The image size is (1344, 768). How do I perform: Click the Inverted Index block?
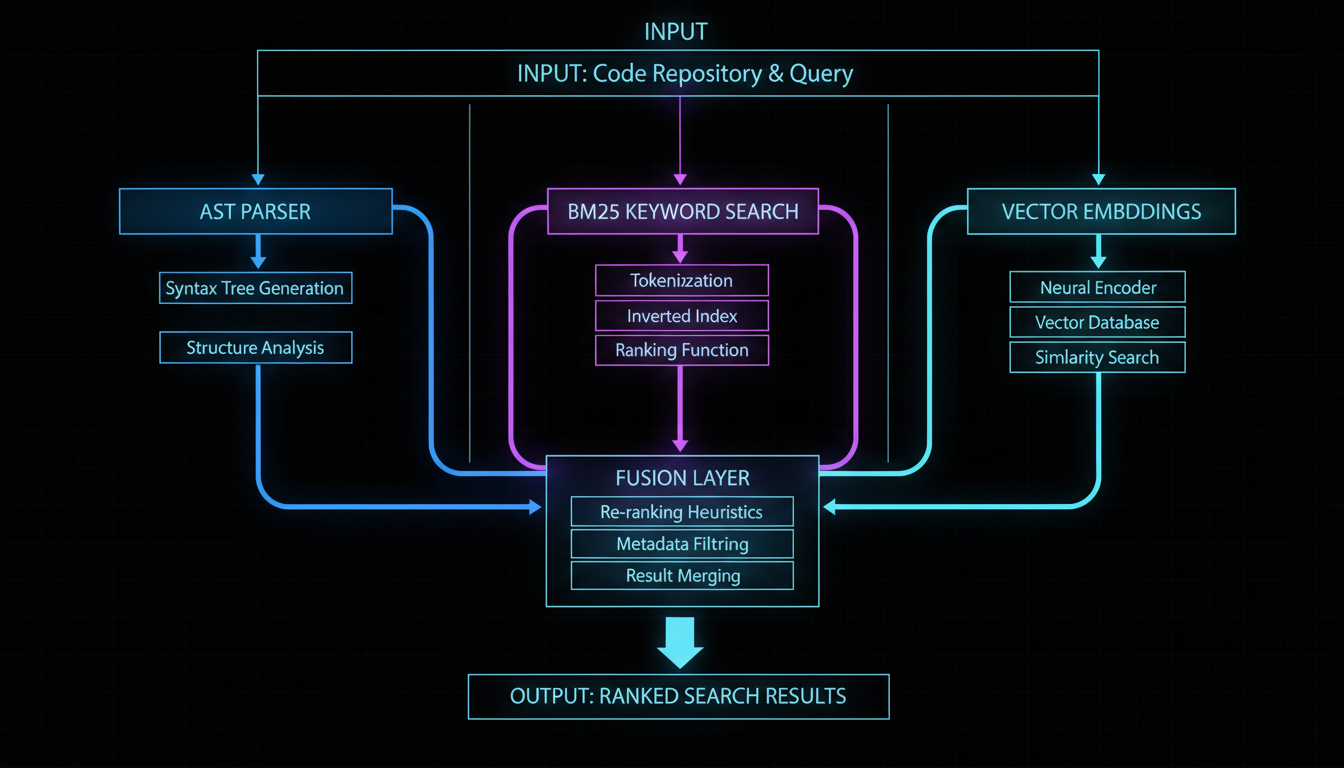682,316
